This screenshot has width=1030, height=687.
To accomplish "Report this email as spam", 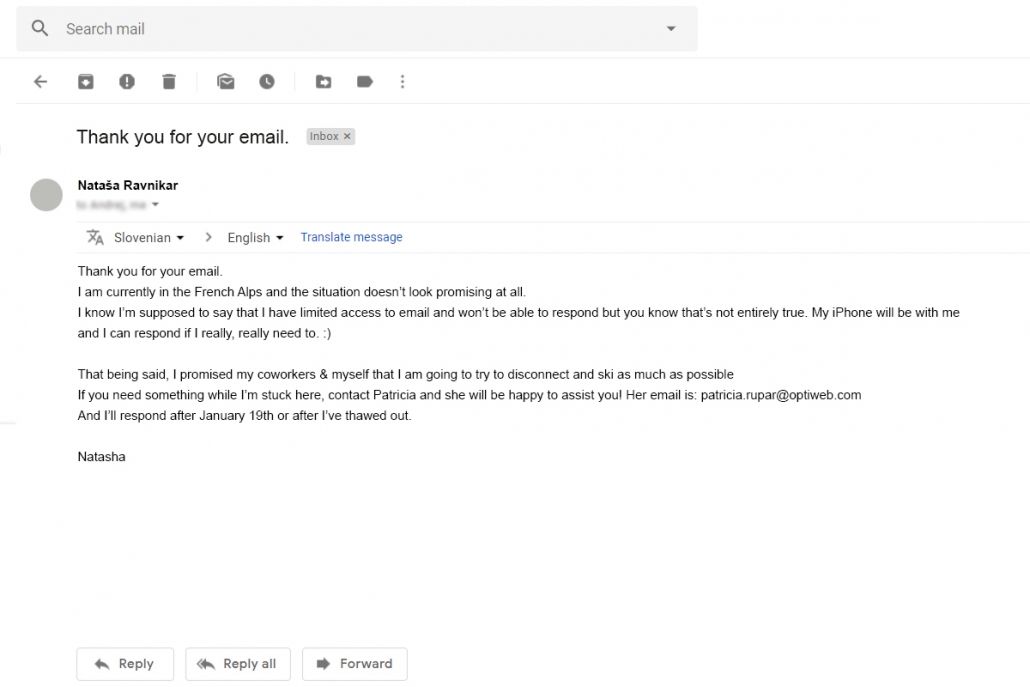I will coord(127,82).
